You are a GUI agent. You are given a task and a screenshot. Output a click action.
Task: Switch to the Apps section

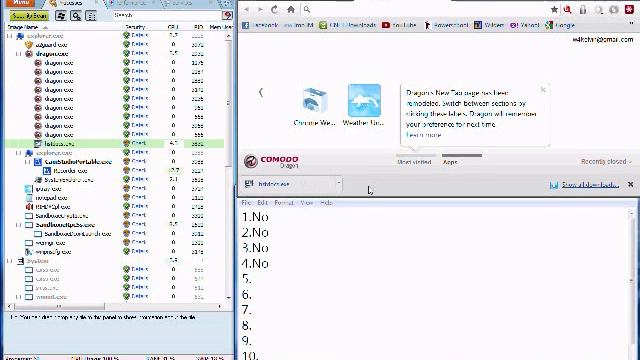pos(461,160)
